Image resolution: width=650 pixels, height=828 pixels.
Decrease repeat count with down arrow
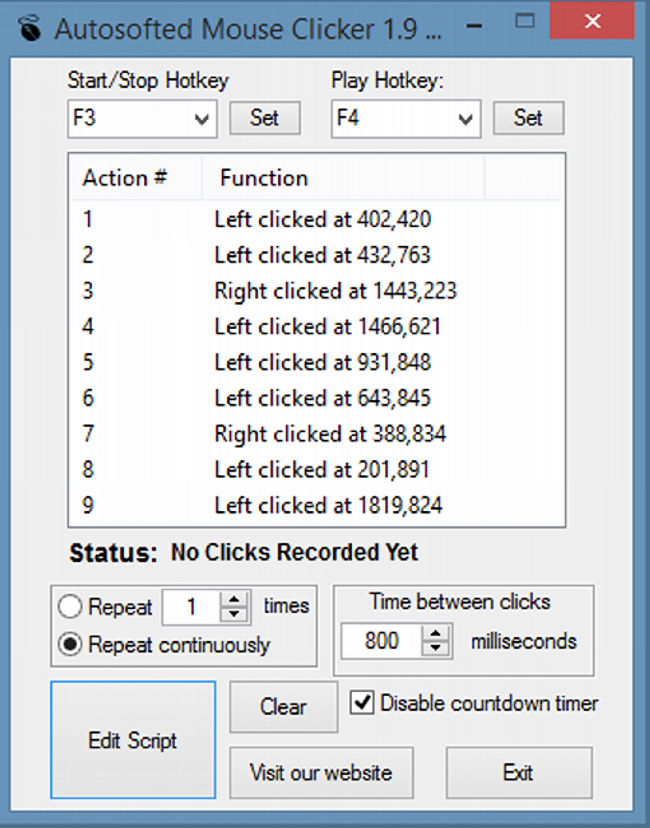pos(234,615)
